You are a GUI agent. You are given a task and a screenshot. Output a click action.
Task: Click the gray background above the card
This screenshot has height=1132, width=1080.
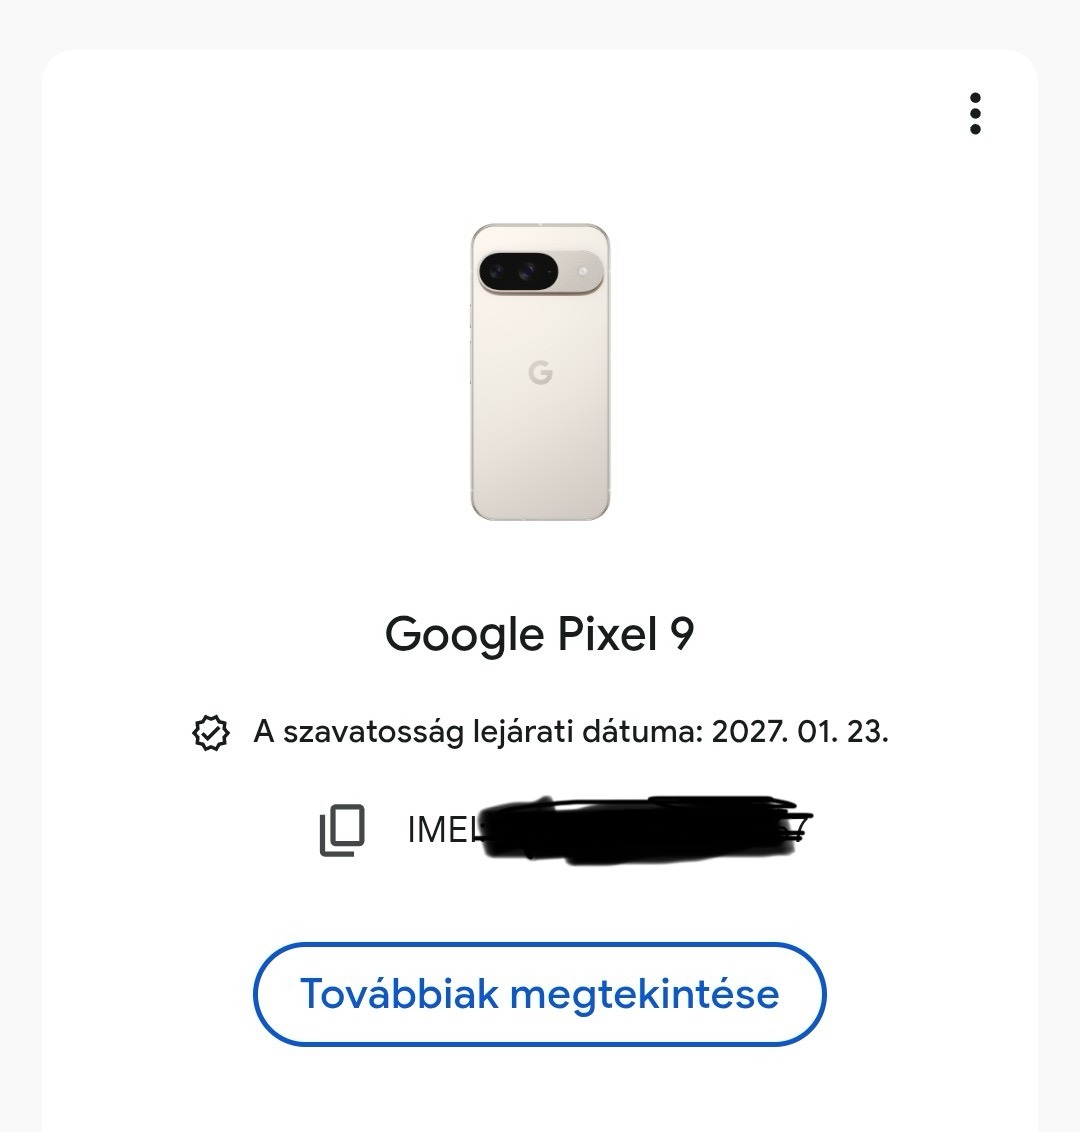tap(540, 22)
